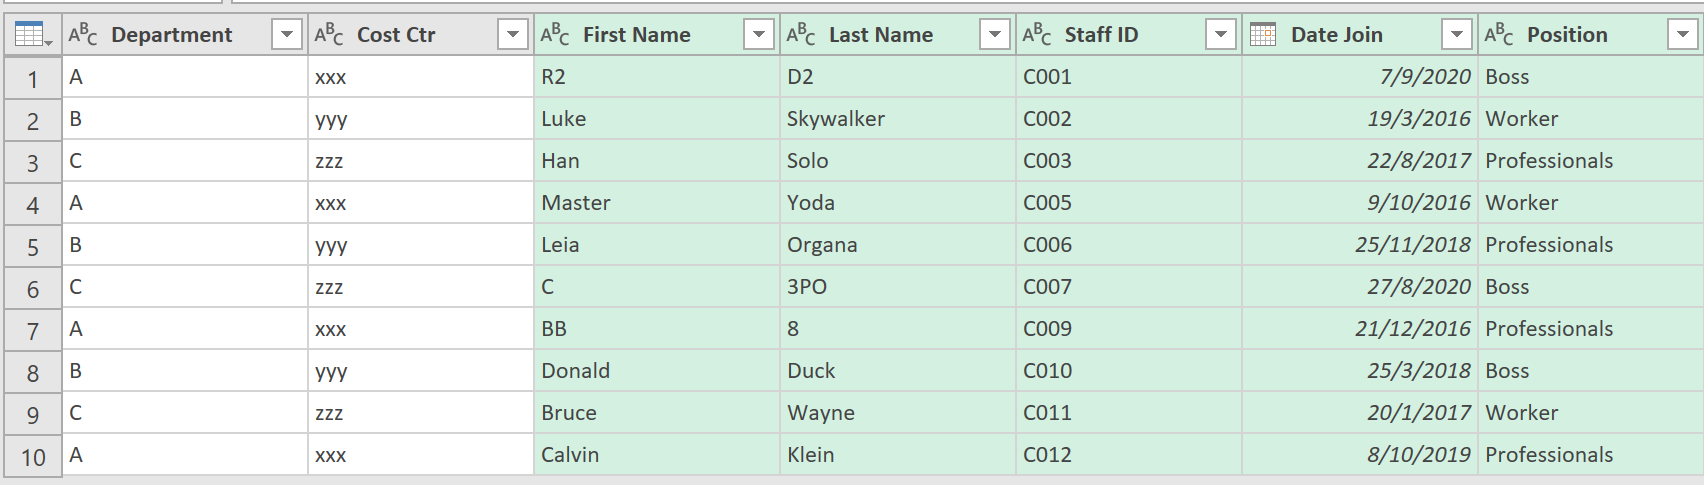The image size is (1704, 485).
Task: Open the Position column filter dropdown
Action: (x=1683, y=35)
